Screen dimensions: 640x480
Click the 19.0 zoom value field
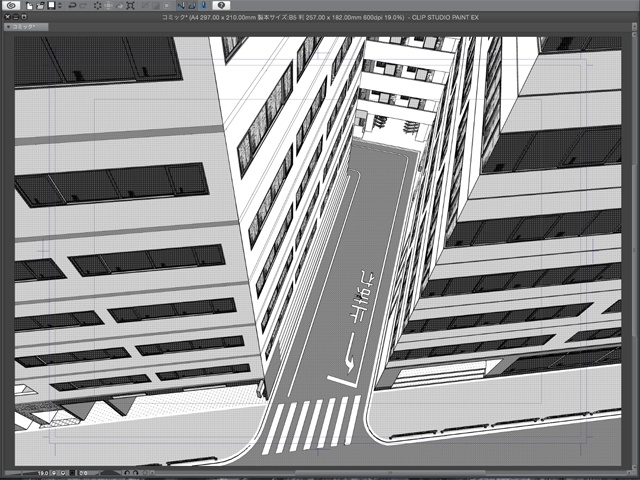(43, 473)
